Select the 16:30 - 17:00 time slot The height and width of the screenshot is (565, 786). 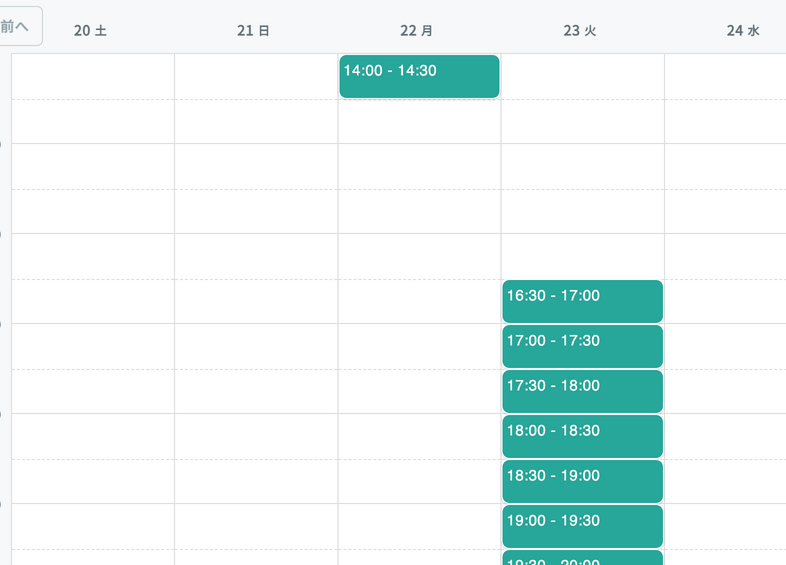pos(582,301)
